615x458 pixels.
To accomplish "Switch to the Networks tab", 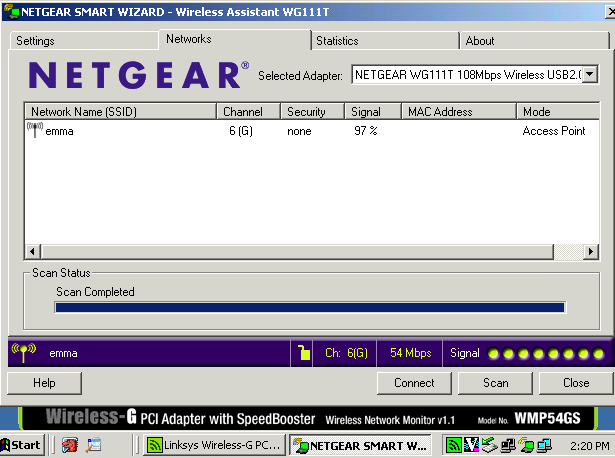I will pyautogui.click(x=235, y=39).
